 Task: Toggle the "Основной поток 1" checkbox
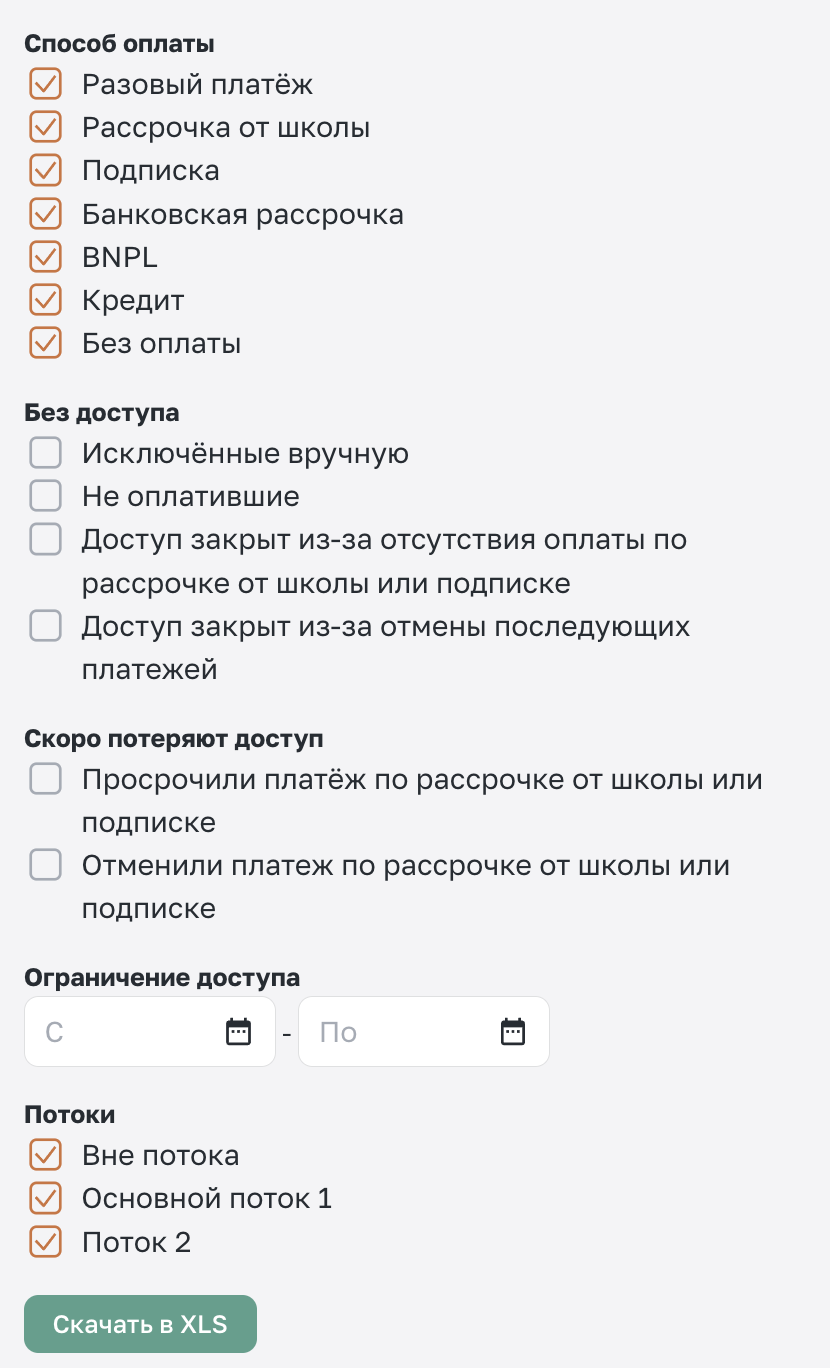click(x=46, y=1198)
